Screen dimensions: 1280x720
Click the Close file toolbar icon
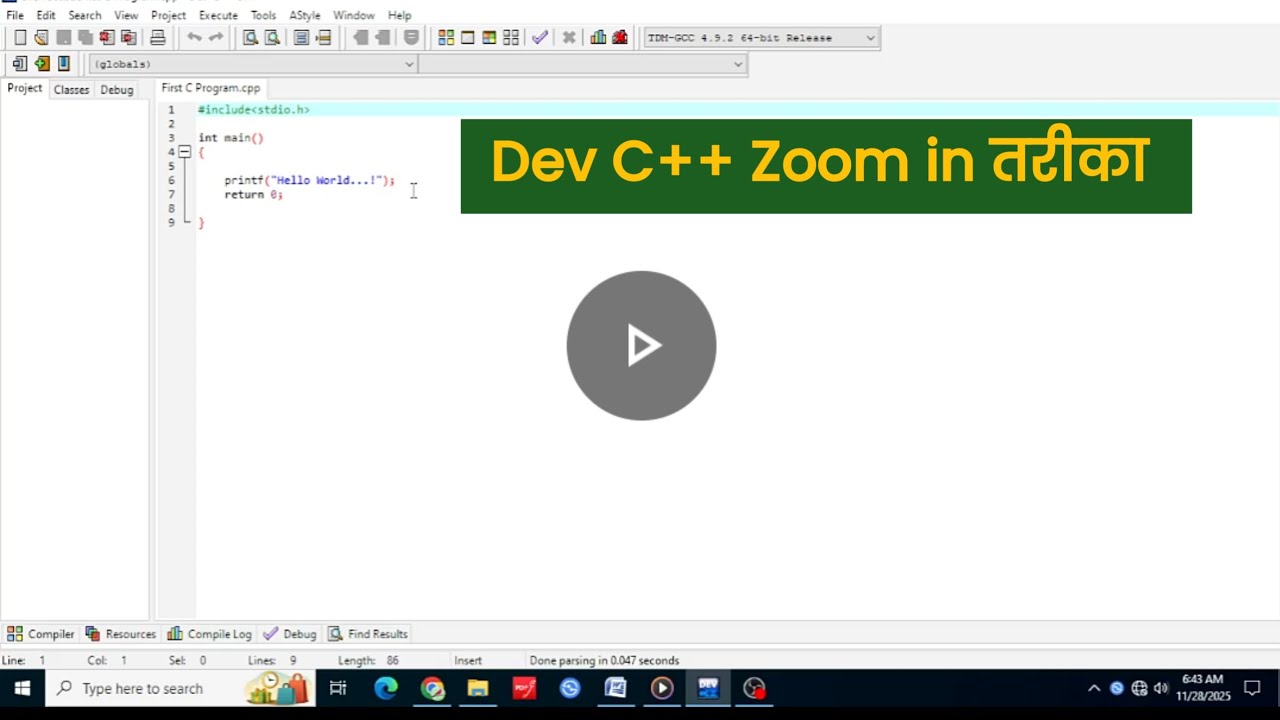click(107, 38)
